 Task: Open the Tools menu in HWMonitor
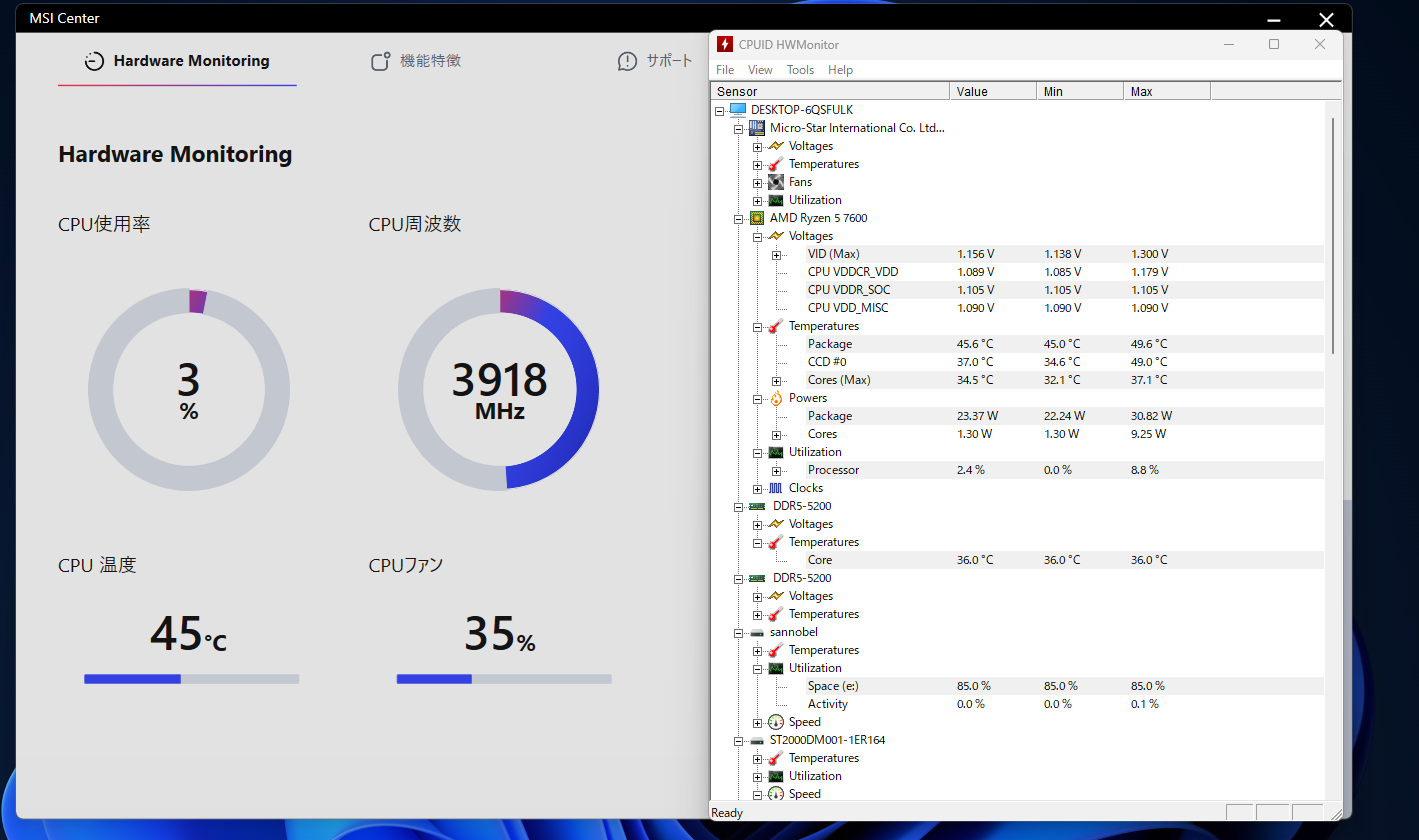800,70
